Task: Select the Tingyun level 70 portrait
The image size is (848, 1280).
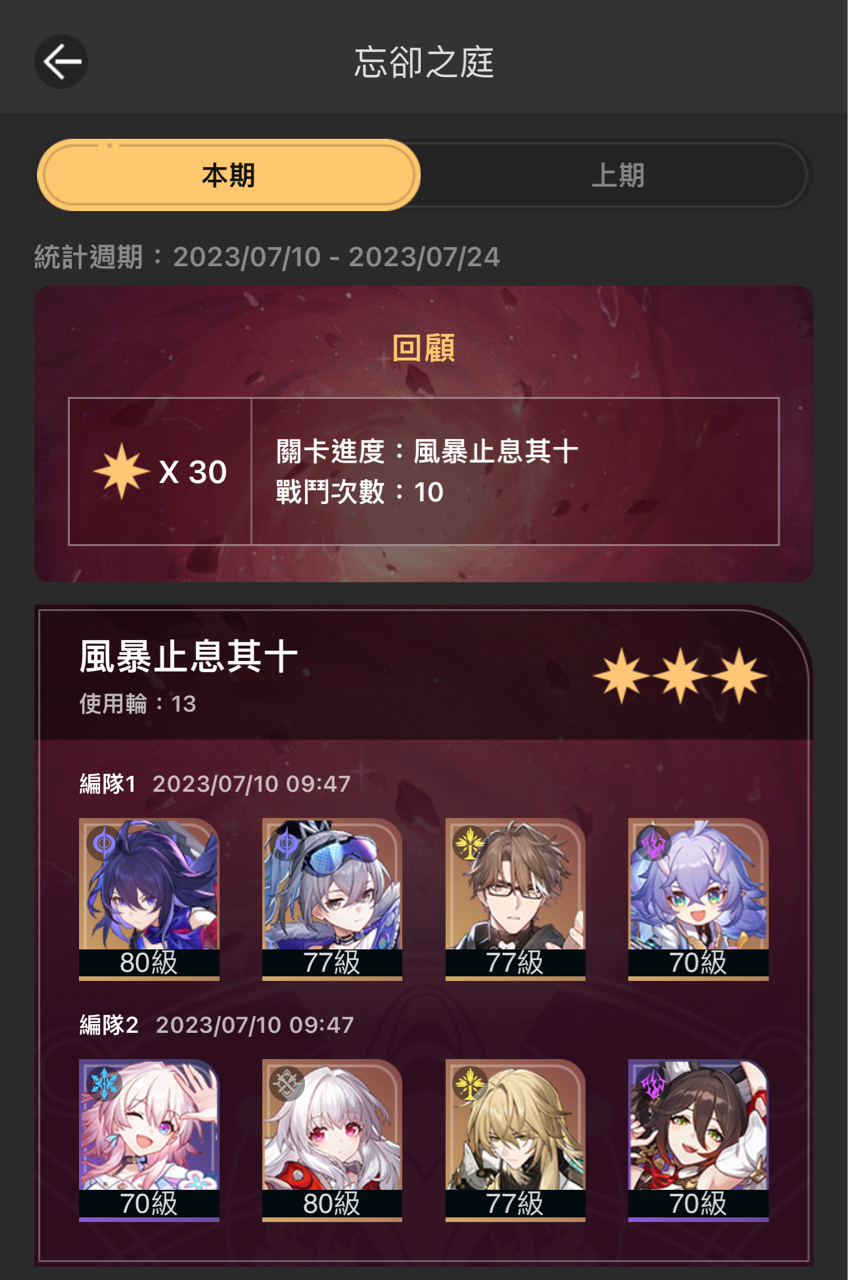Action: tap(698, 1140)
